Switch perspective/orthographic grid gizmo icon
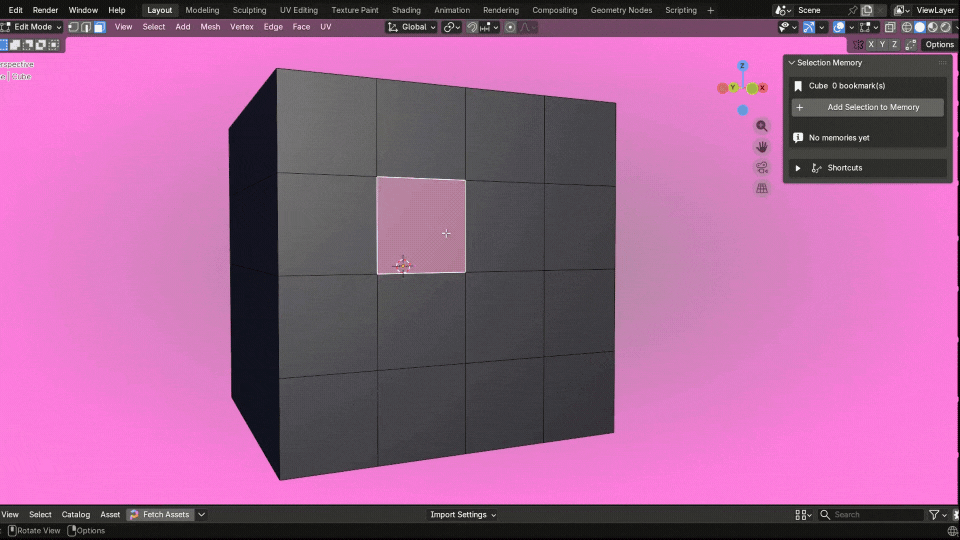The height and width of the screenshot is (540, 960). pyautogui.click(x=762, y=189)
